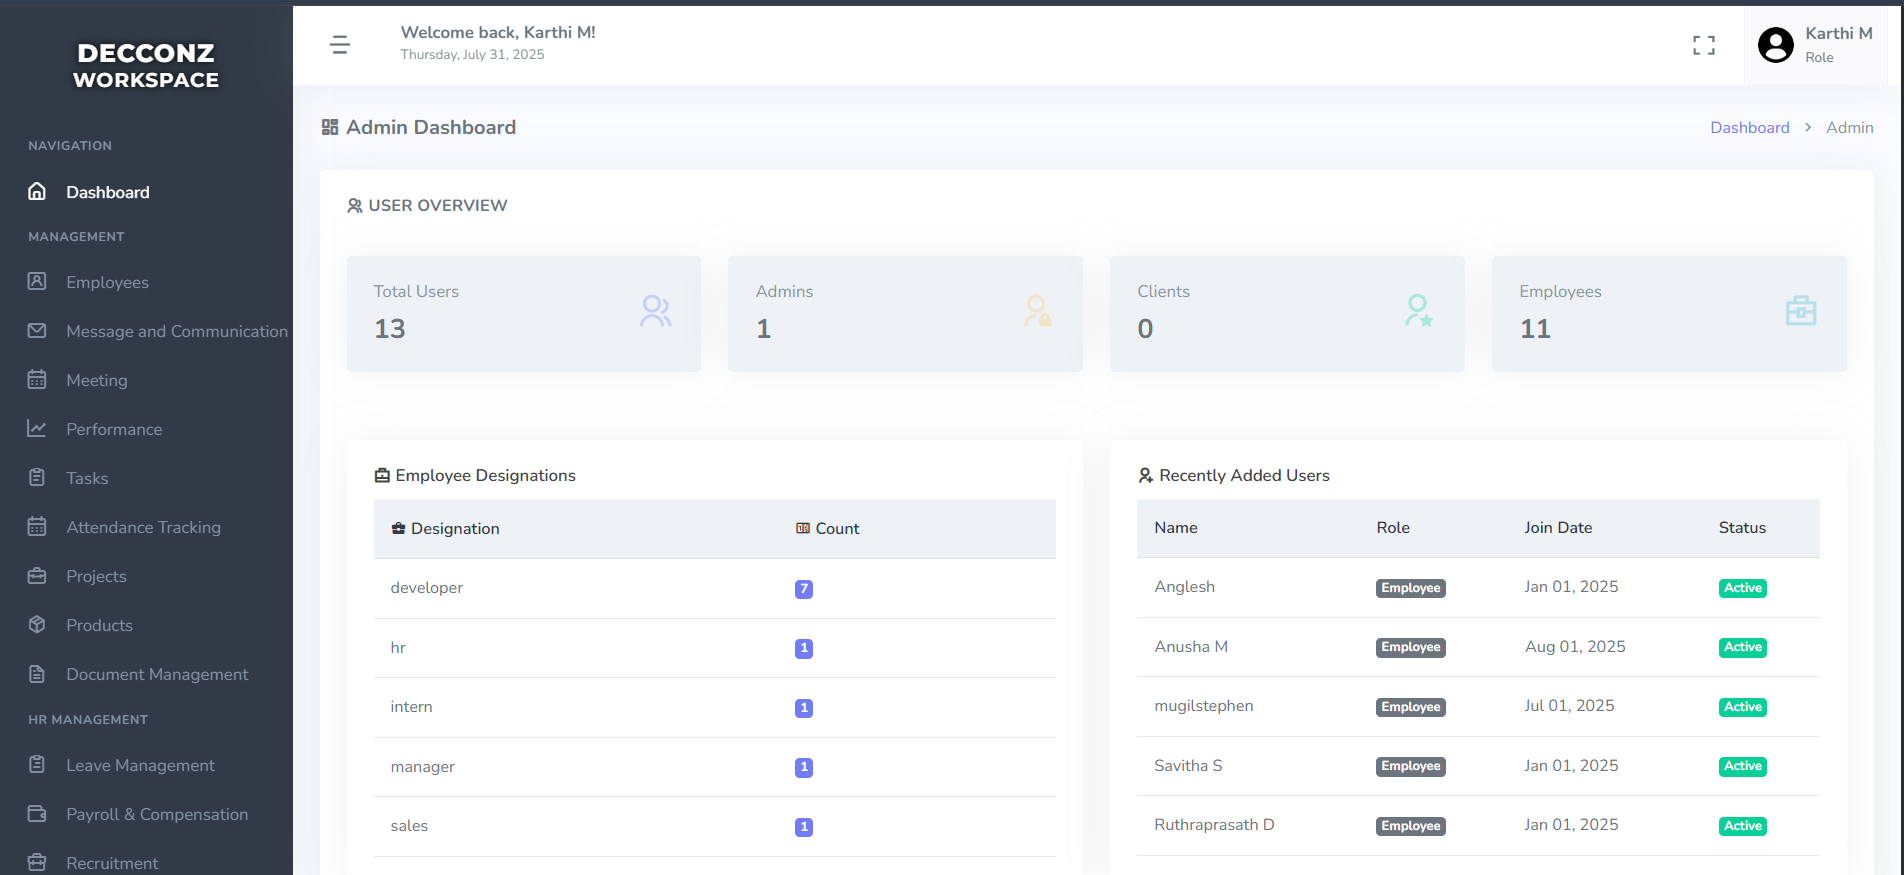This screenshot has width=1904, height=875.
Task: Click the Tasks clipboard icon
Action: point(37,477)
